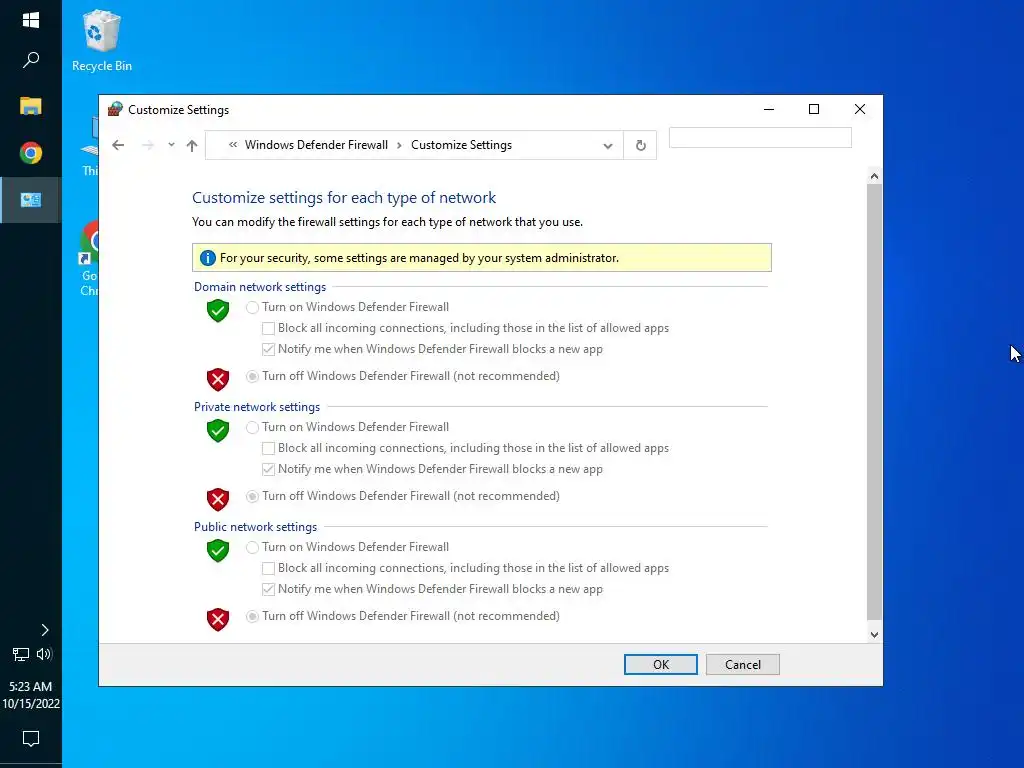
Task: Show hidden system tray icons chevron
Action: tap(44, 630)
